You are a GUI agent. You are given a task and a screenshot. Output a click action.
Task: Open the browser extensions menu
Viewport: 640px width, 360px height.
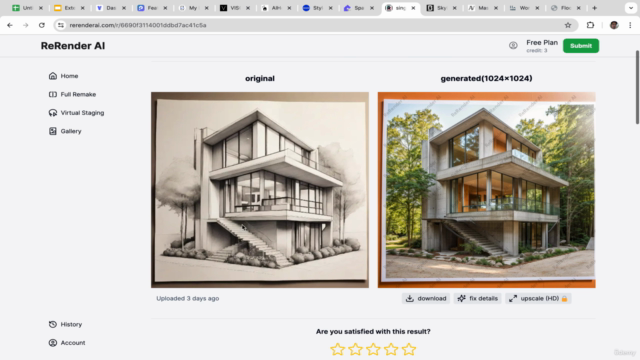point(590,25)
